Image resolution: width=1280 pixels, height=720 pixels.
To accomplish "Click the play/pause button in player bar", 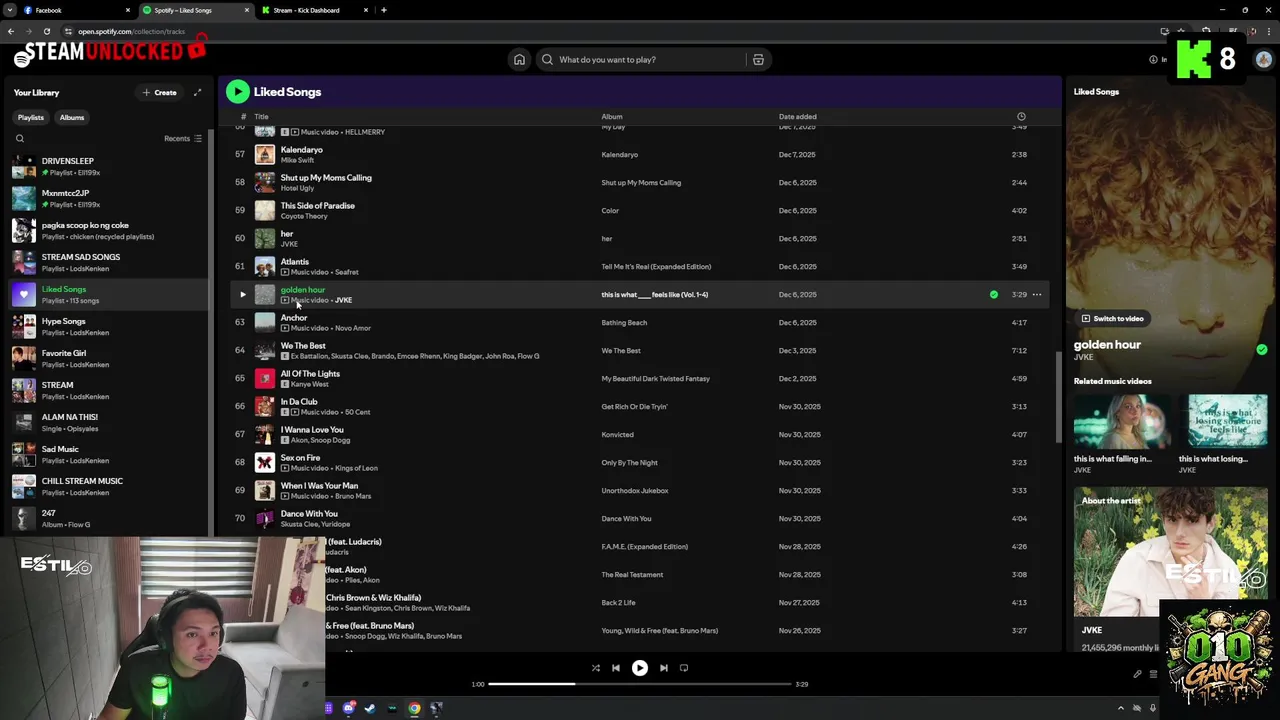I will 640,668.
